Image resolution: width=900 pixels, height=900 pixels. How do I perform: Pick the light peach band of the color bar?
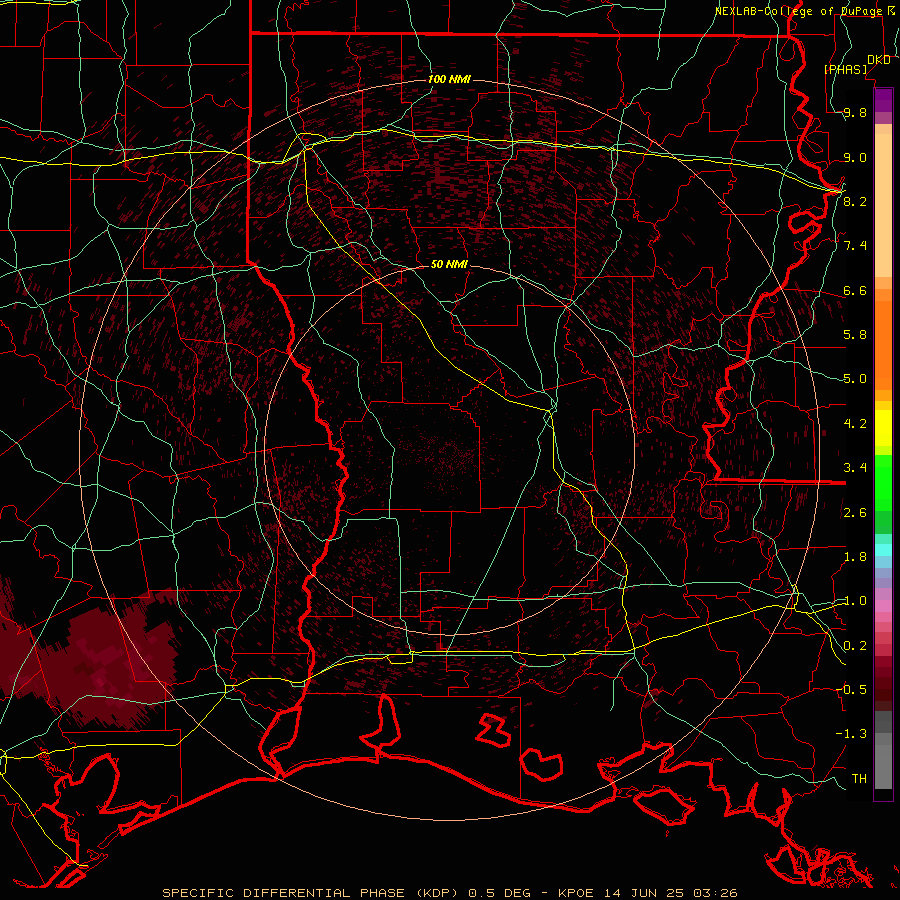coord(883,205)
